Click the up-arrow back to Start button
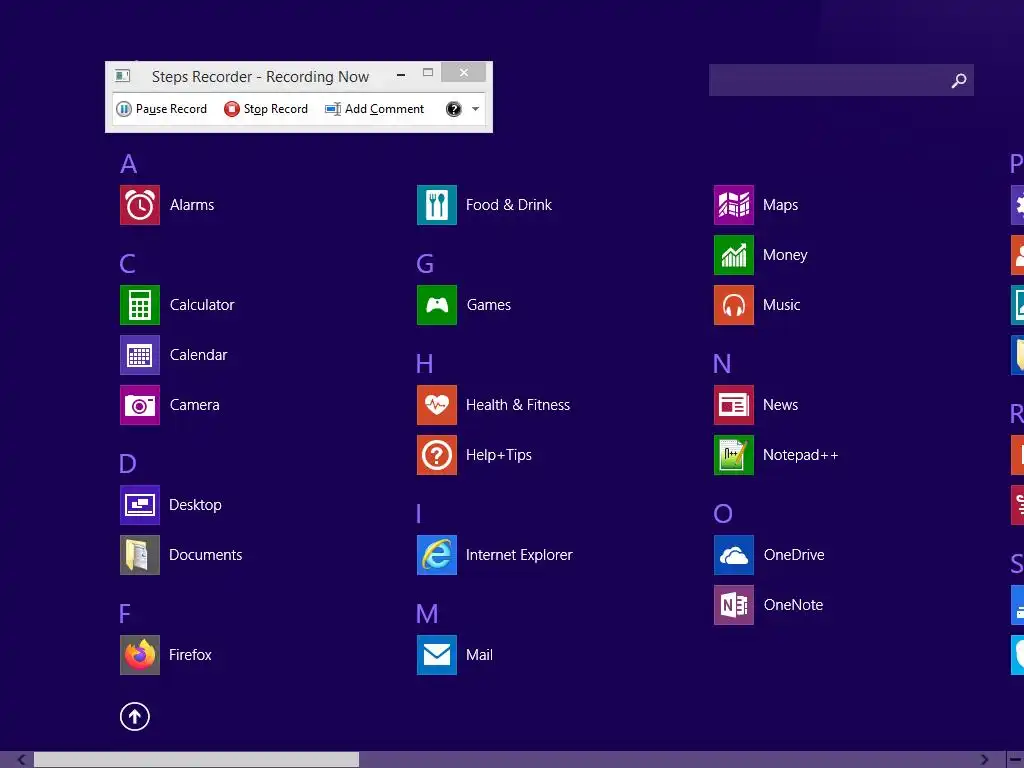Viewport: 1024px width, 768px height. click(x=135, y=716)
